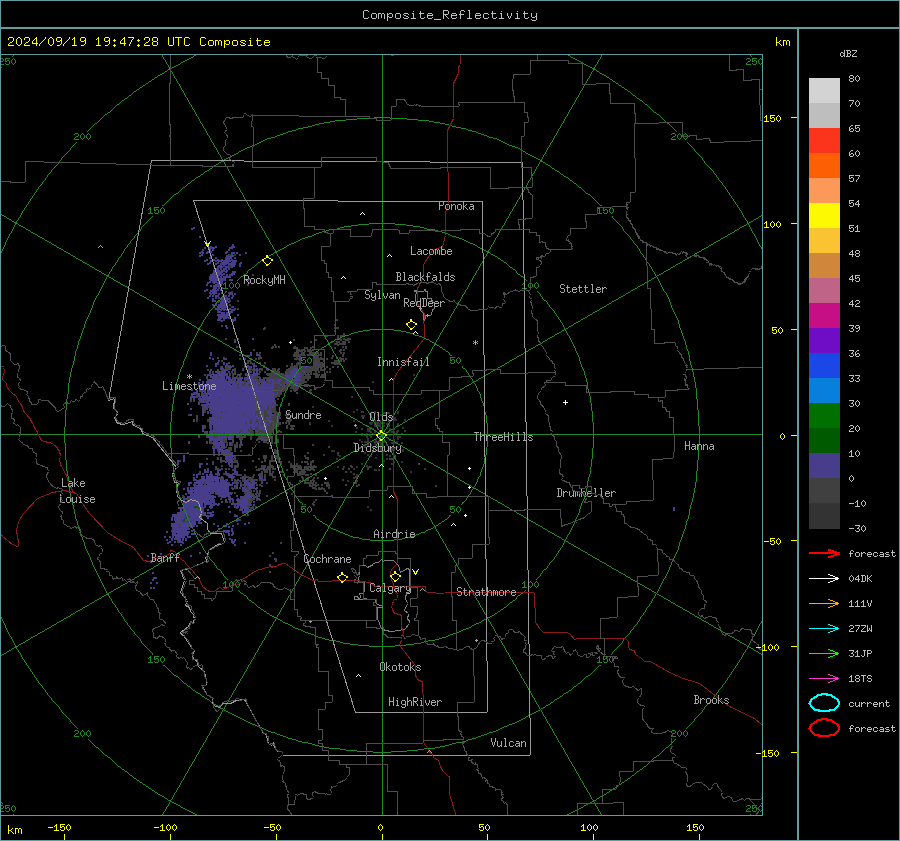Pick the 45 dBZ pink swatch
This screenshot has height=841, width=900.
click(824, 290)
